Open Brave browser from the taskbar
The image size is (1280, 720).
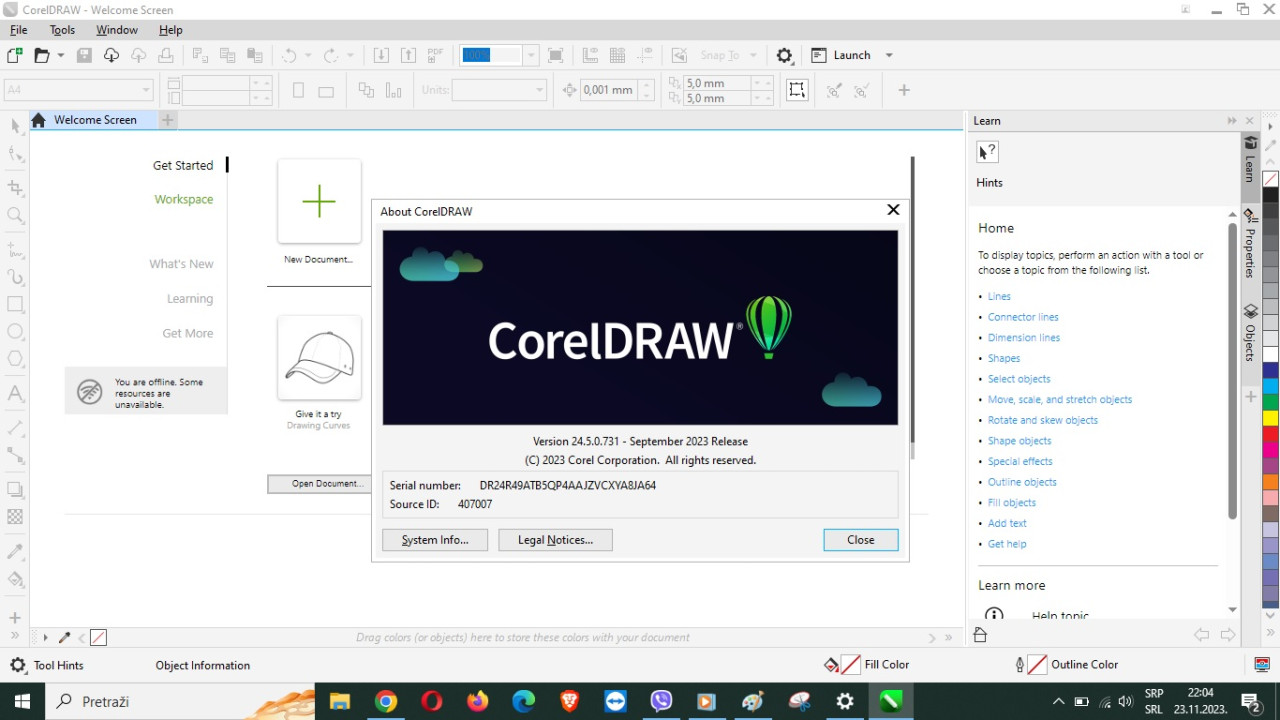click(x=569, y=701)
